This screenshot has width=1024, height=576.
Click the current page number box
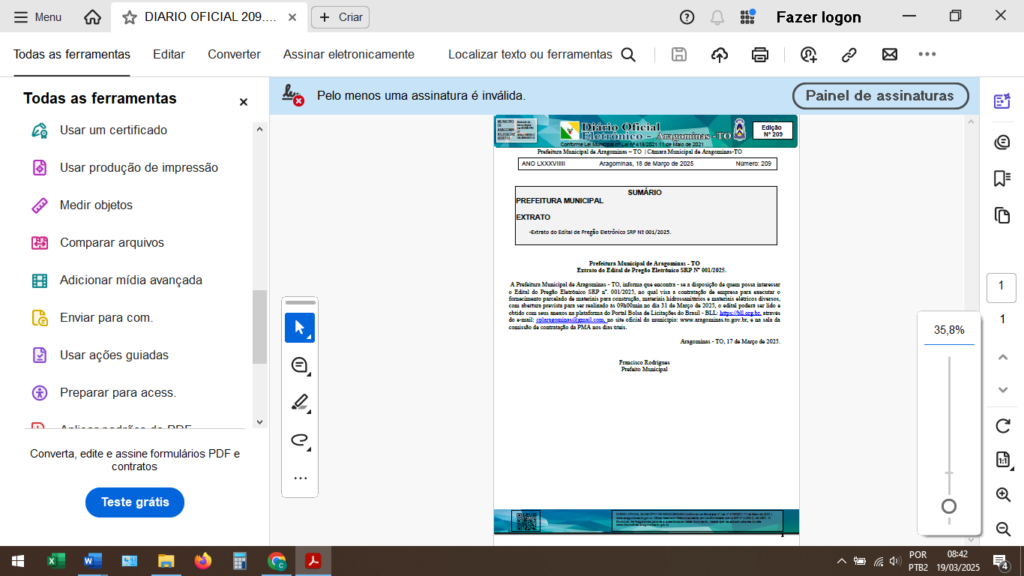click(x=1001, y=286)
